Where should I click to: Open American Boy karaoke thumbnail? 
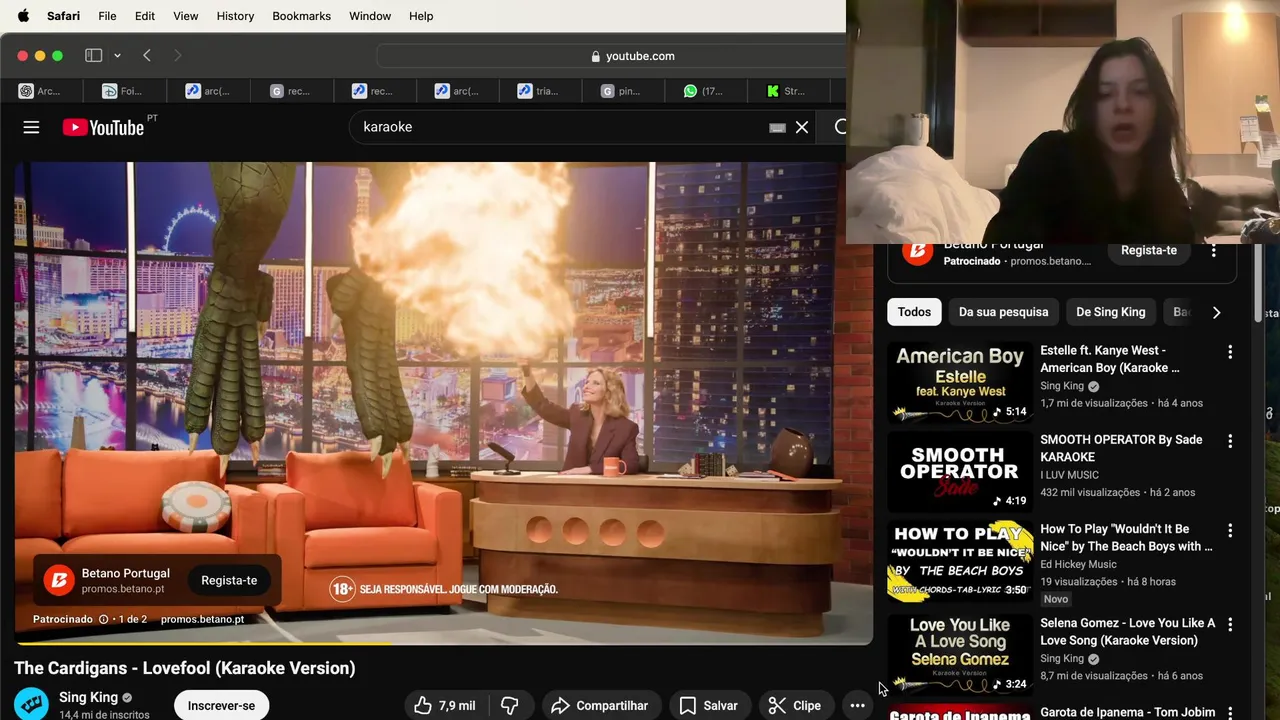tap(960, 383)
